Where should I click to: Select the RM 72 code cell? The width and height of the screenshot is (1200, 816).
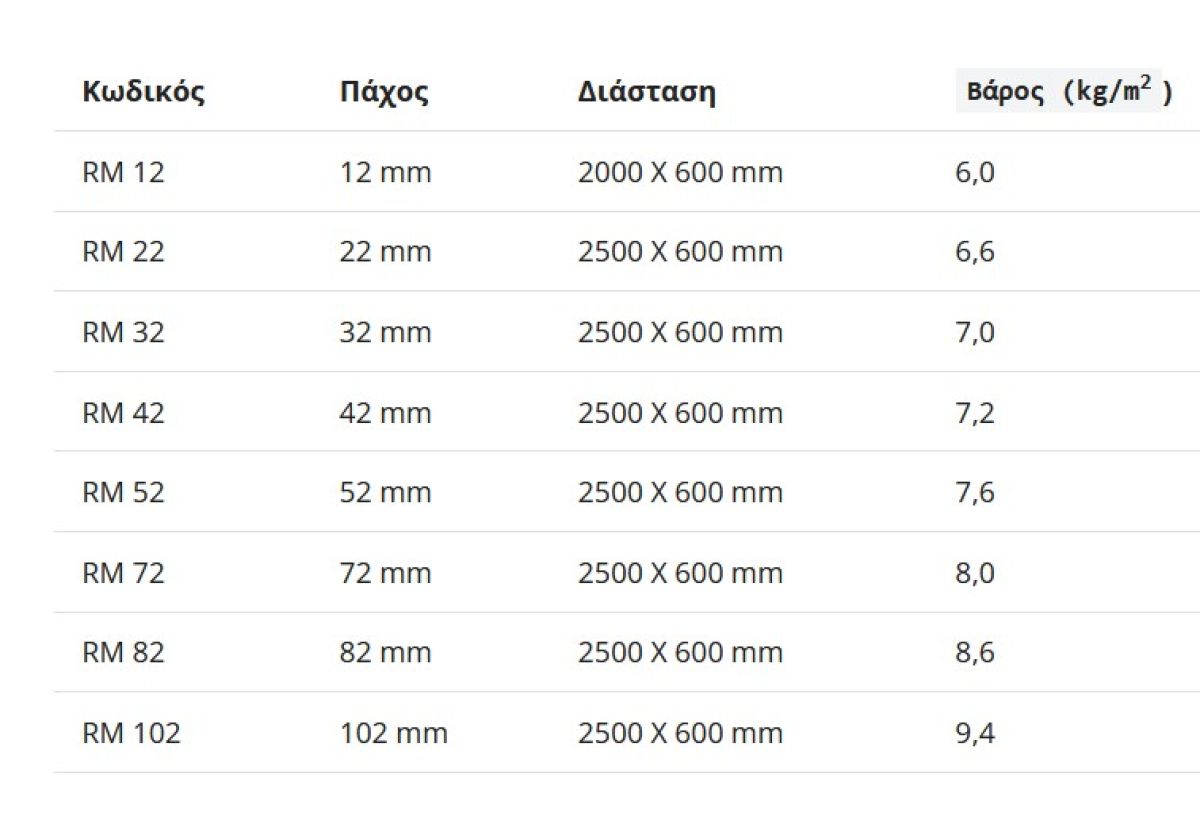tap(123, 573)
